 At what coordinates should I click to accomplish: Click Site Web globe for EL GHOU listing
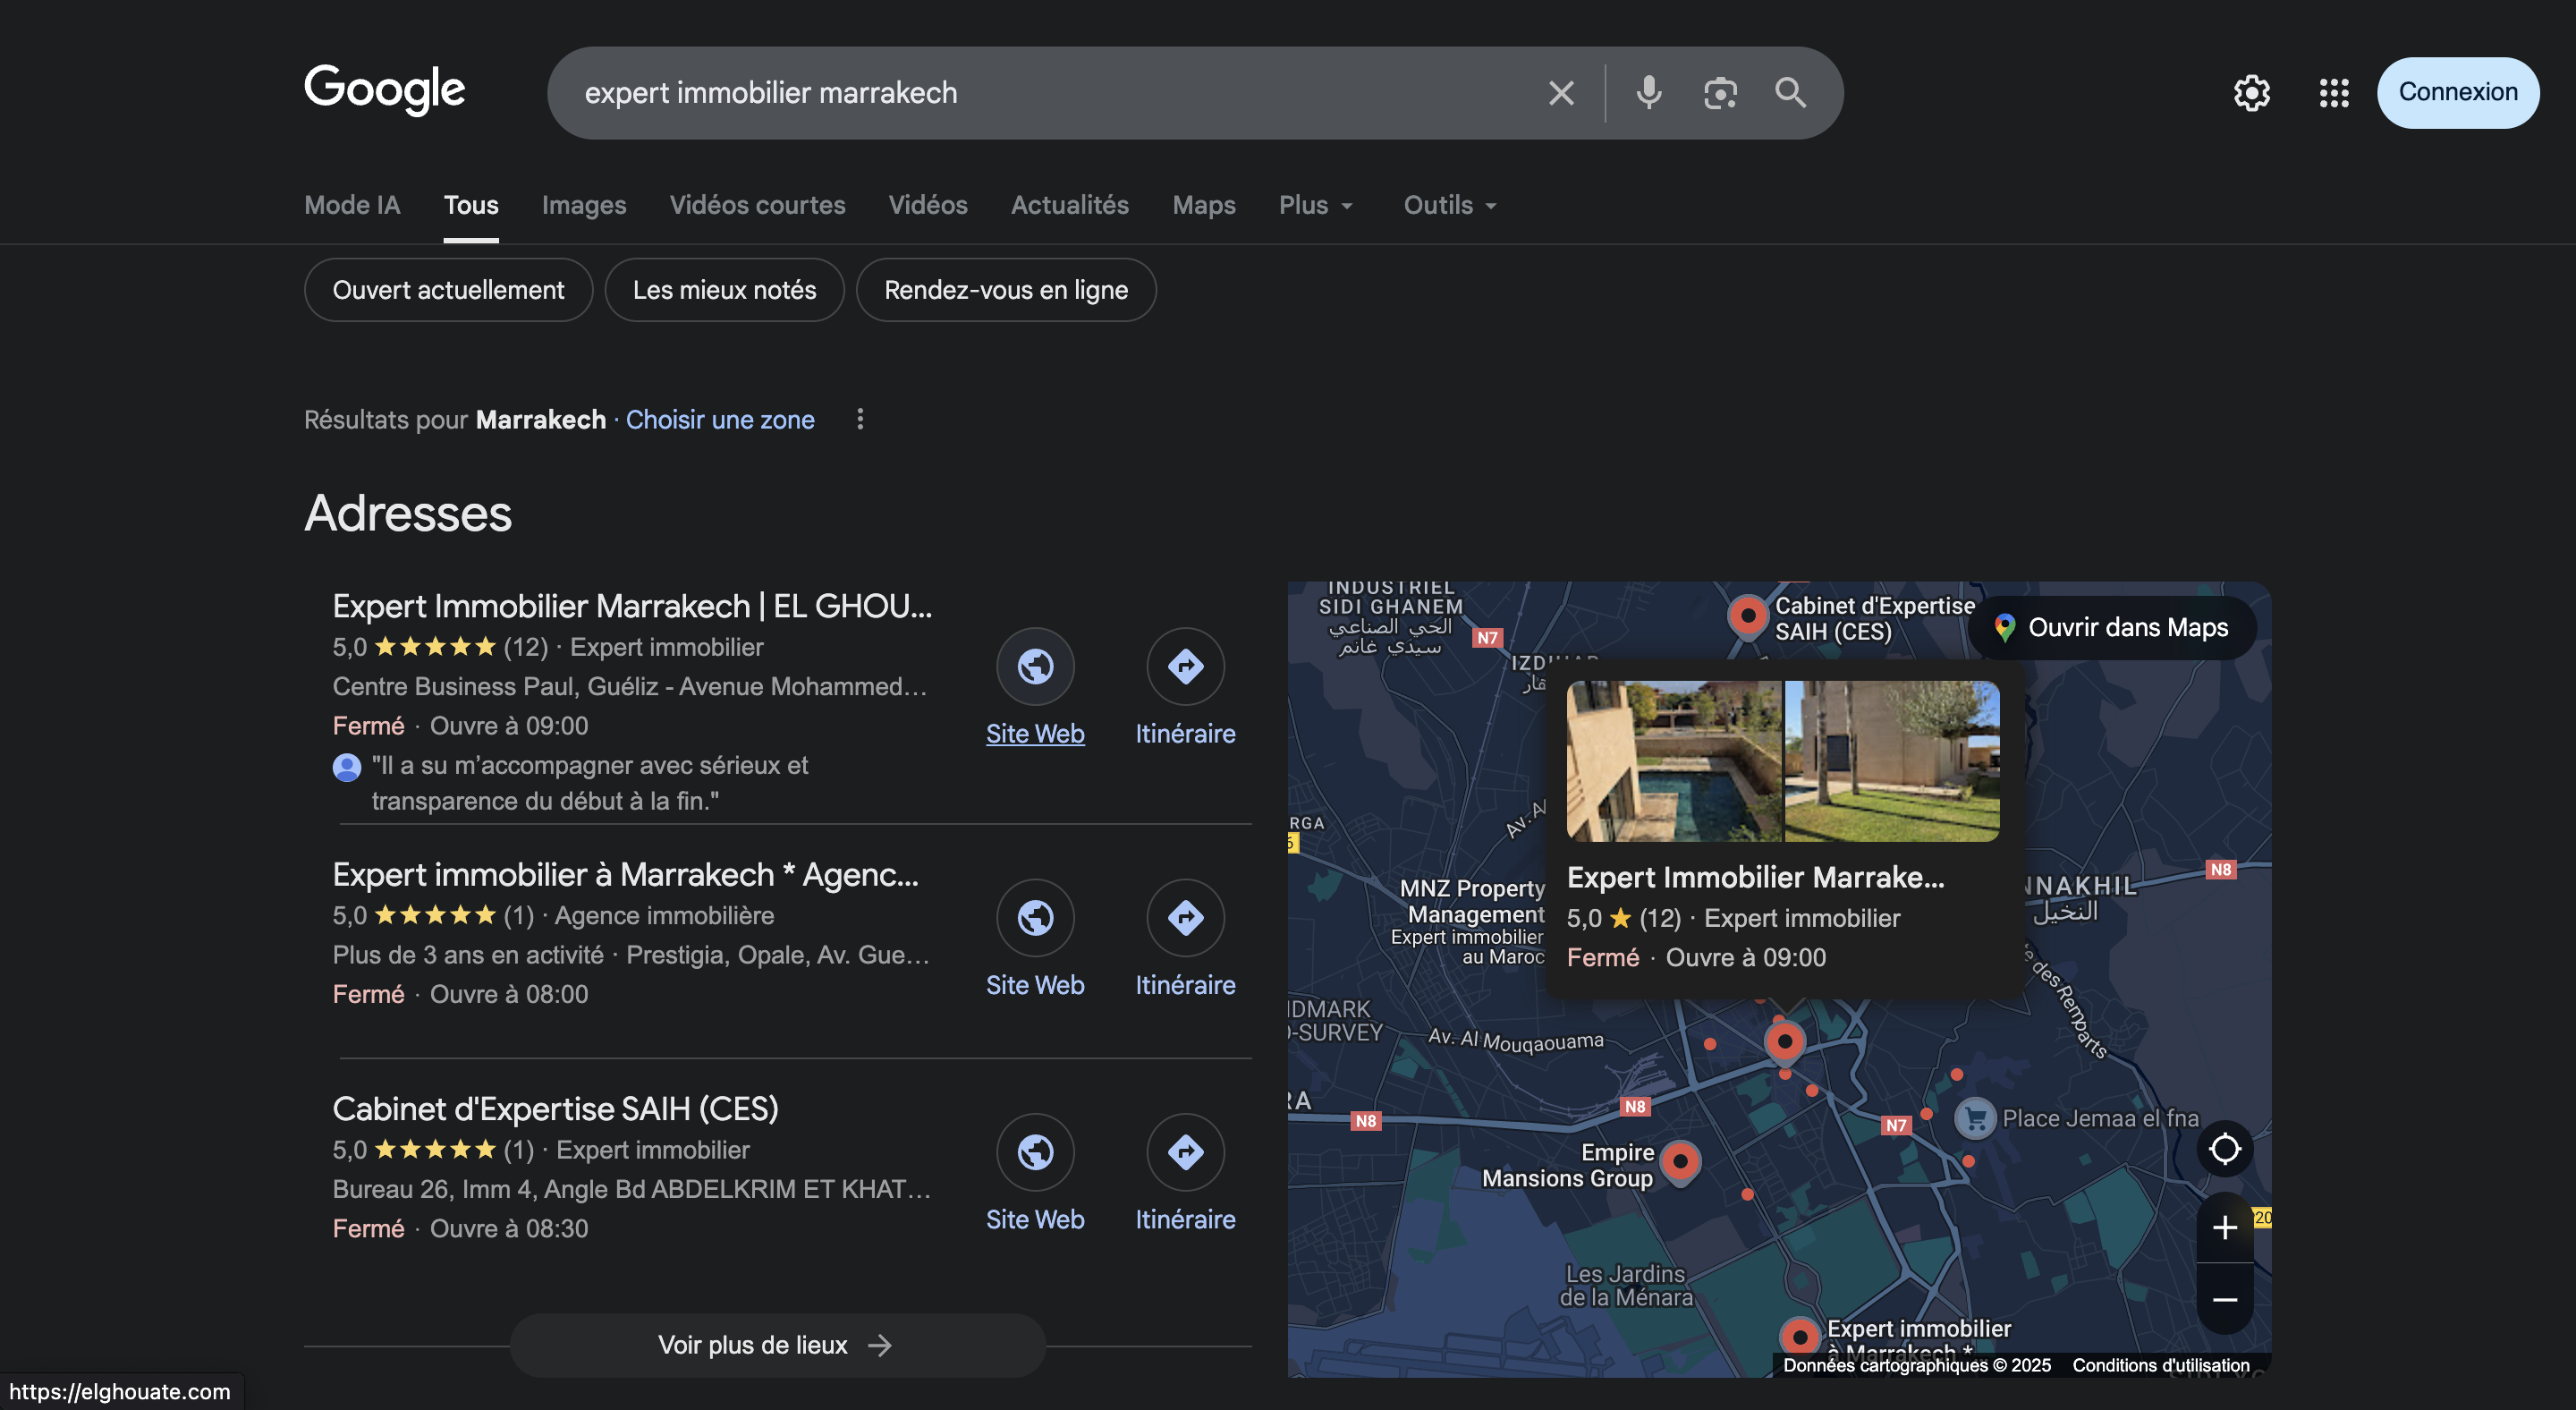(1034, 666)
